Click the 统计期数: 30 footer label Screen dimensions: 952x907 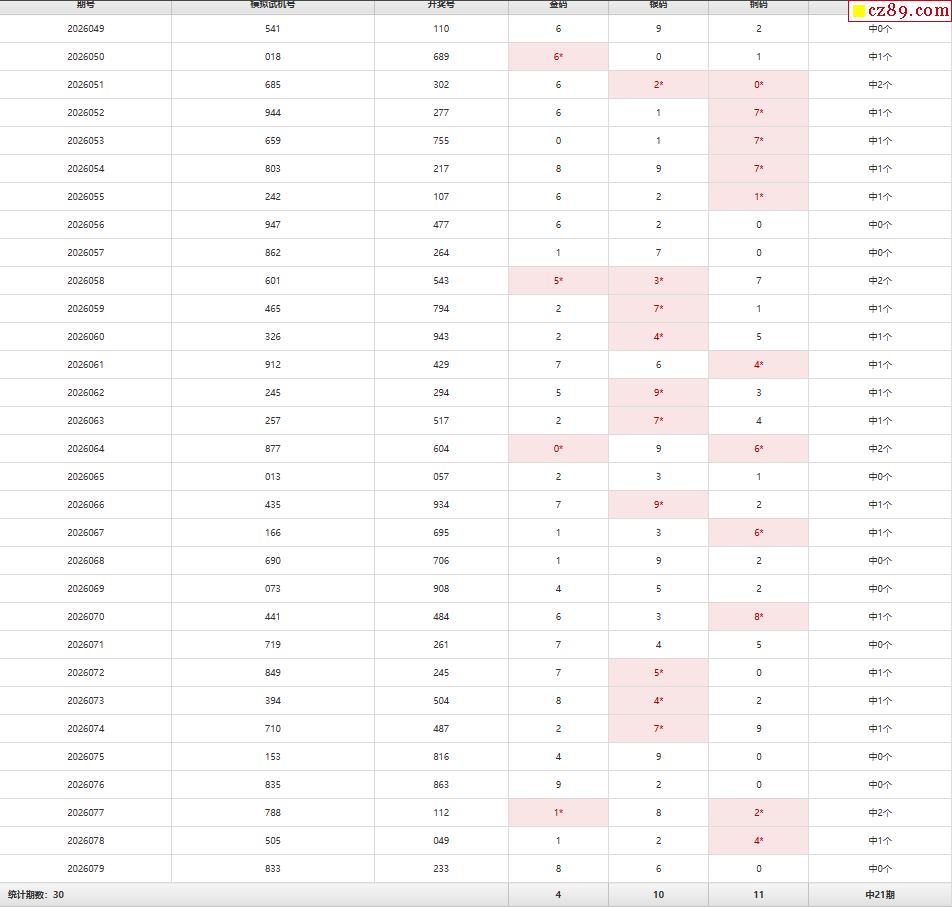[x=36, y=895]
